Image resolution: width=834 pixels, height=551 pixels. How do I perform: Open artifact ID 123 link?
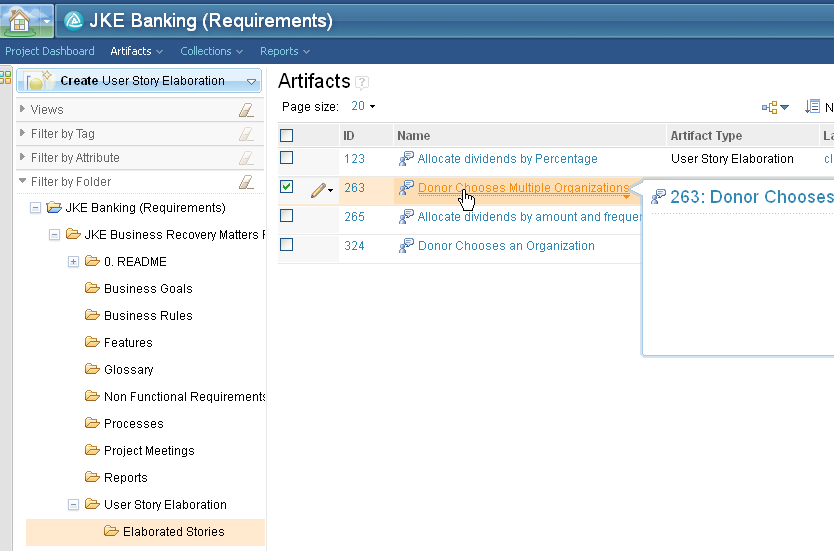click(x=354, y=158)
